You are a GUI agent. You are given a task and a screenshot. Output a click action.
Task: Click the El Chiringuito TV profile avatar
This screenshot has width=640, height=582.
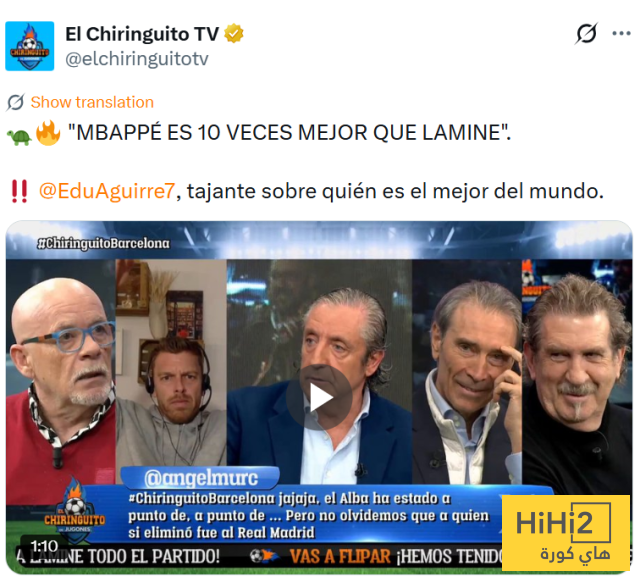[29, 46]
